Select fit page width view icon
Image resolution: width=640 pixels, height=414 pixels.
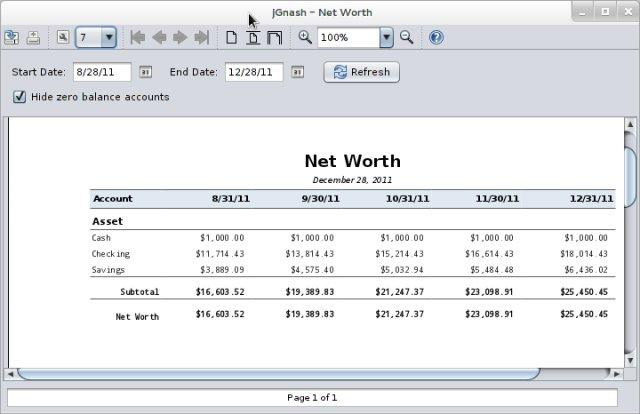(274, 38)
